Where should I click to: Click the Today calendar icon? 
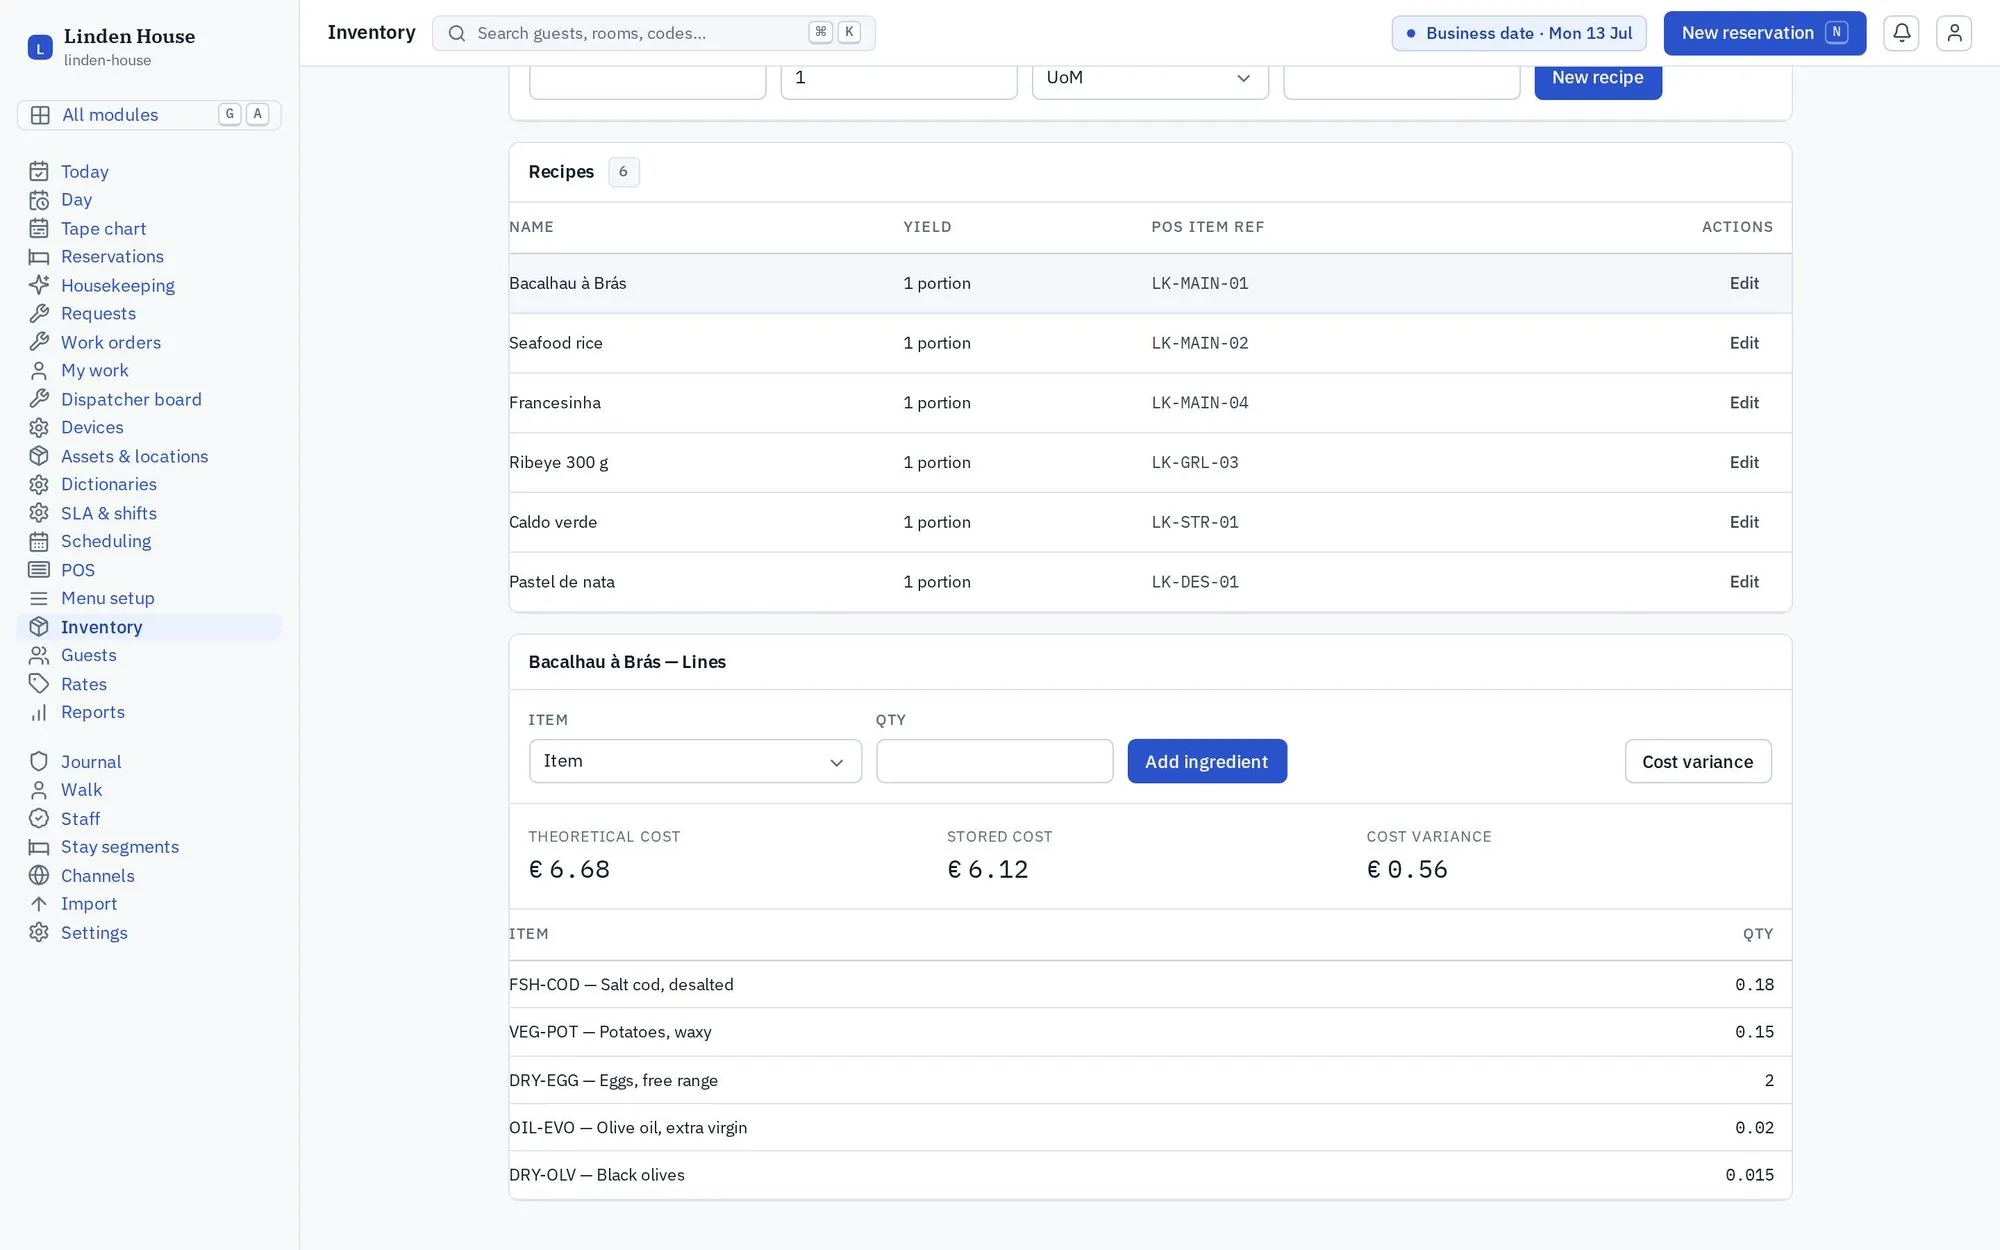pyautogui.click(x=39, y=171)
